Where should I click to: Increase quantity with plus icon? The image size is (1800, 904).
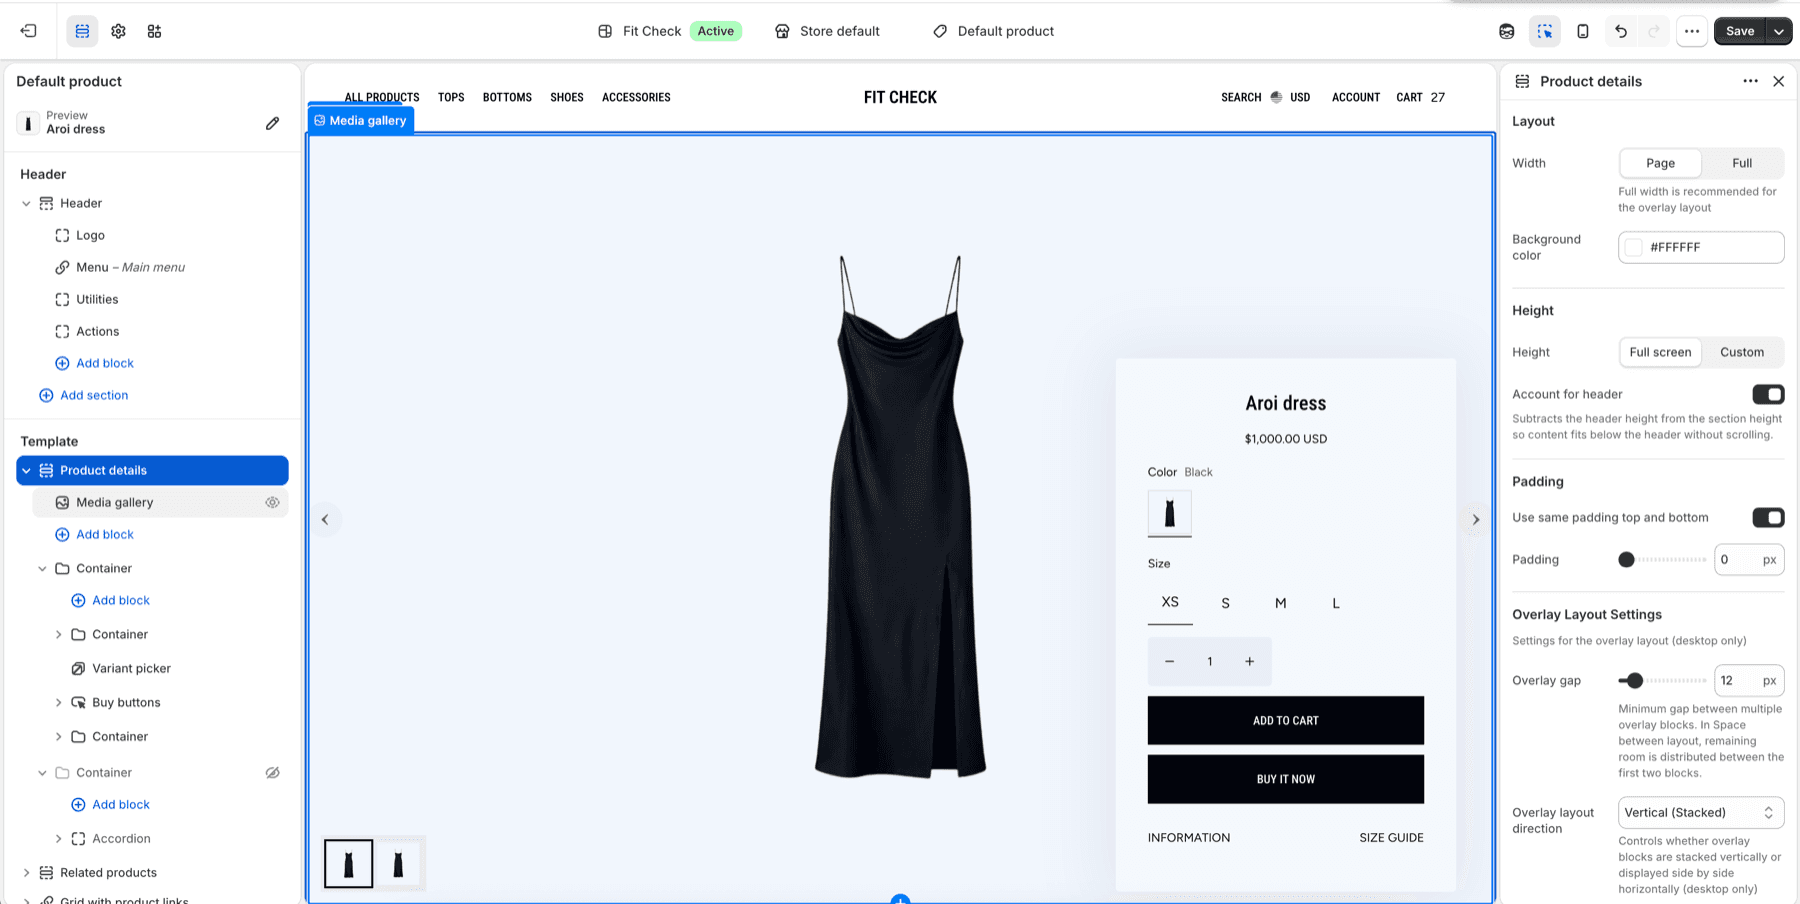[x=1249, y=661]
